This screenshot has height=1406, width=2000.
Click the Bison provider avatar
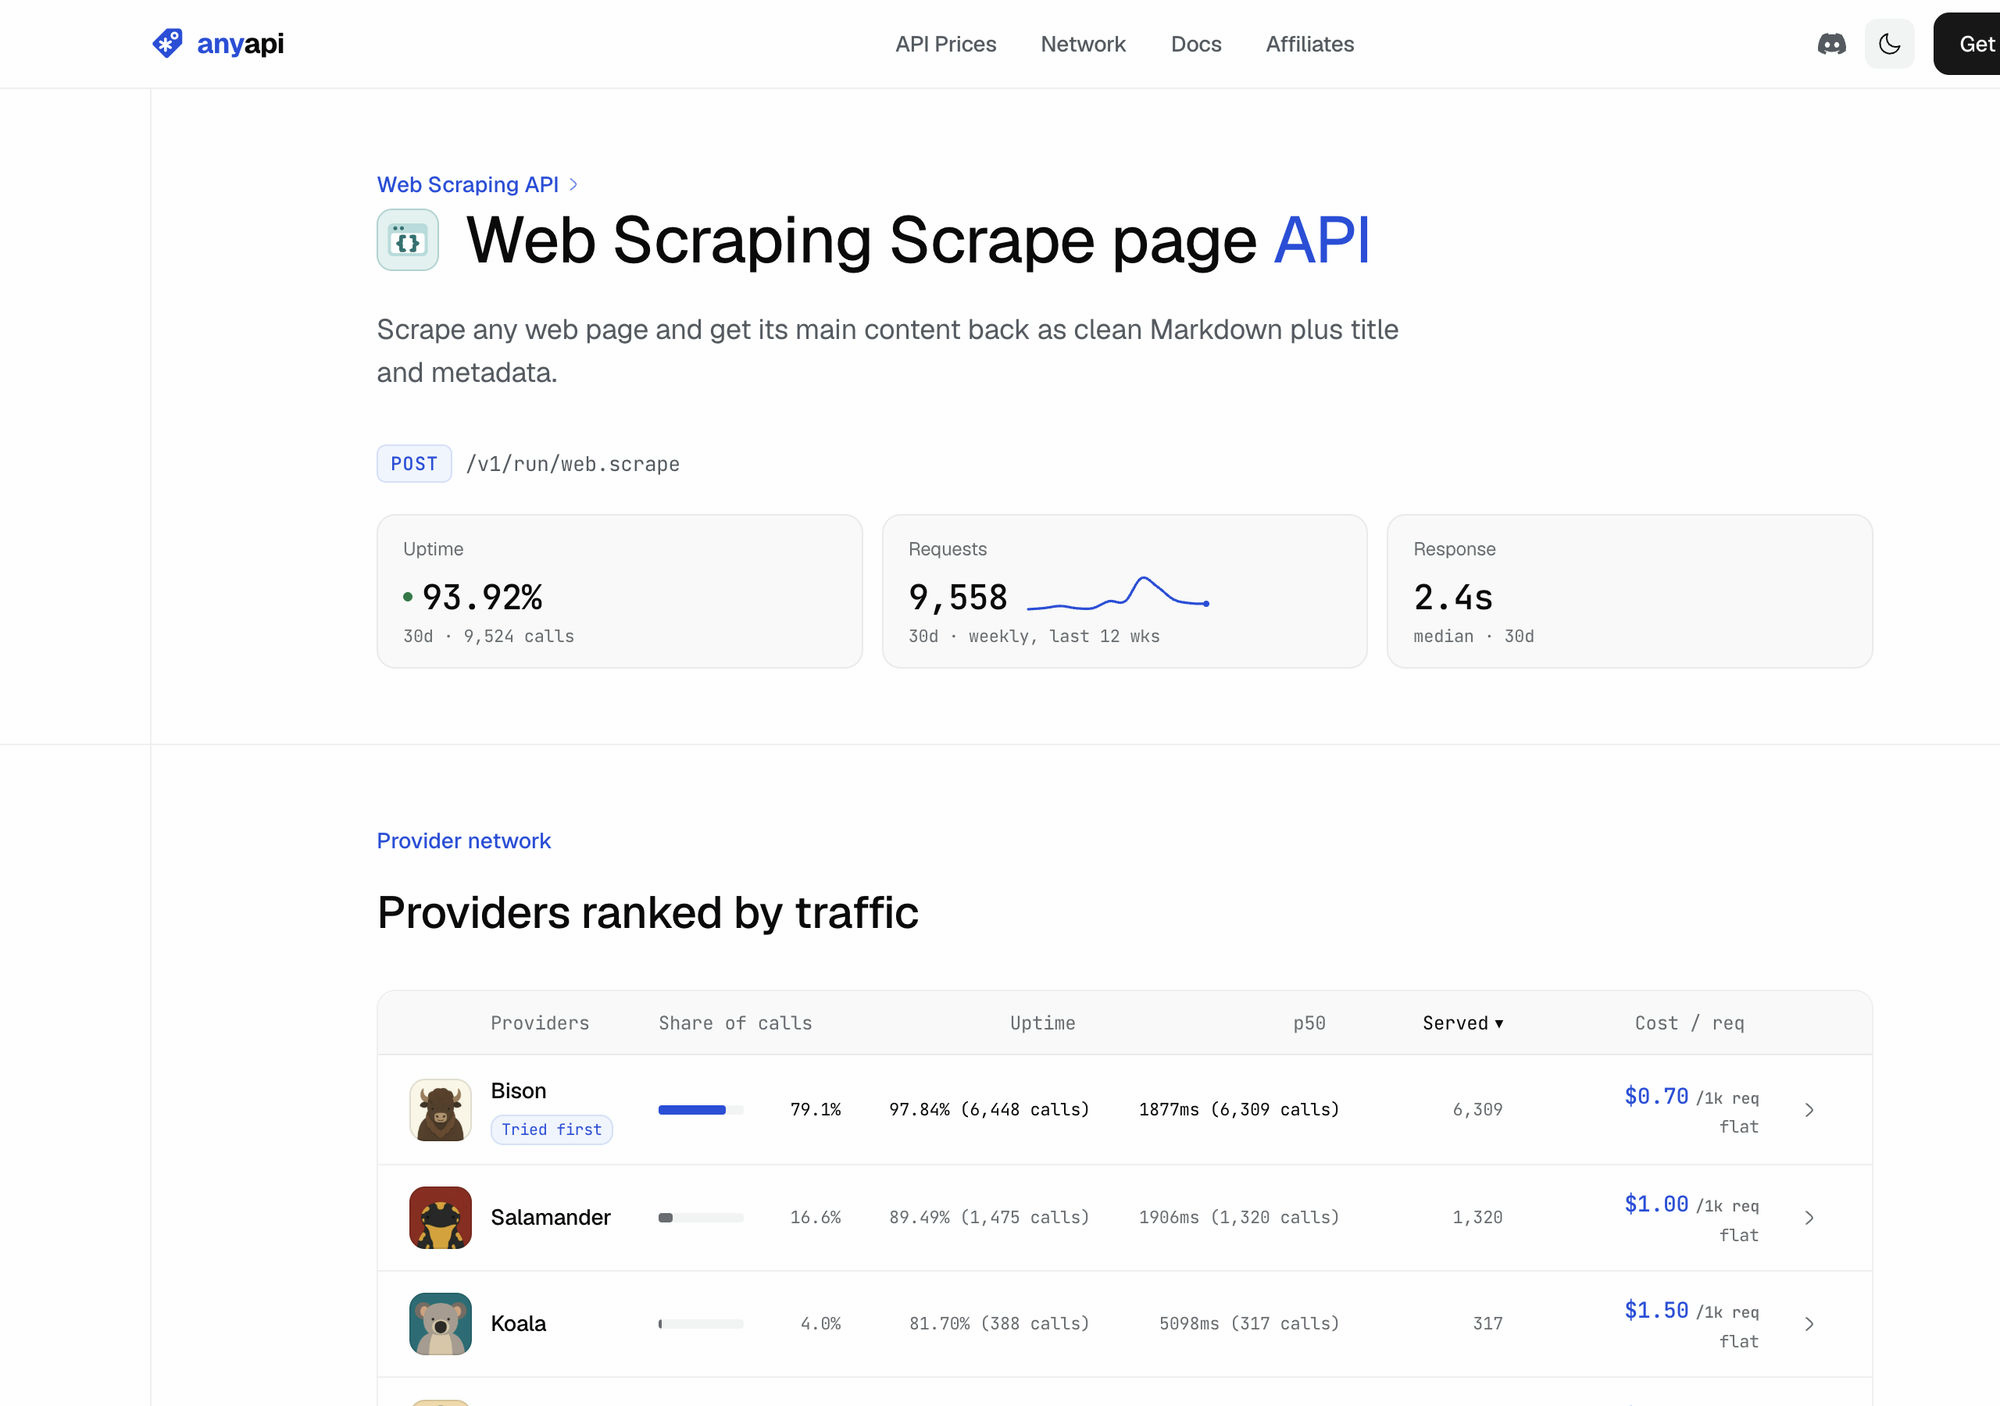pos(440,1110)
